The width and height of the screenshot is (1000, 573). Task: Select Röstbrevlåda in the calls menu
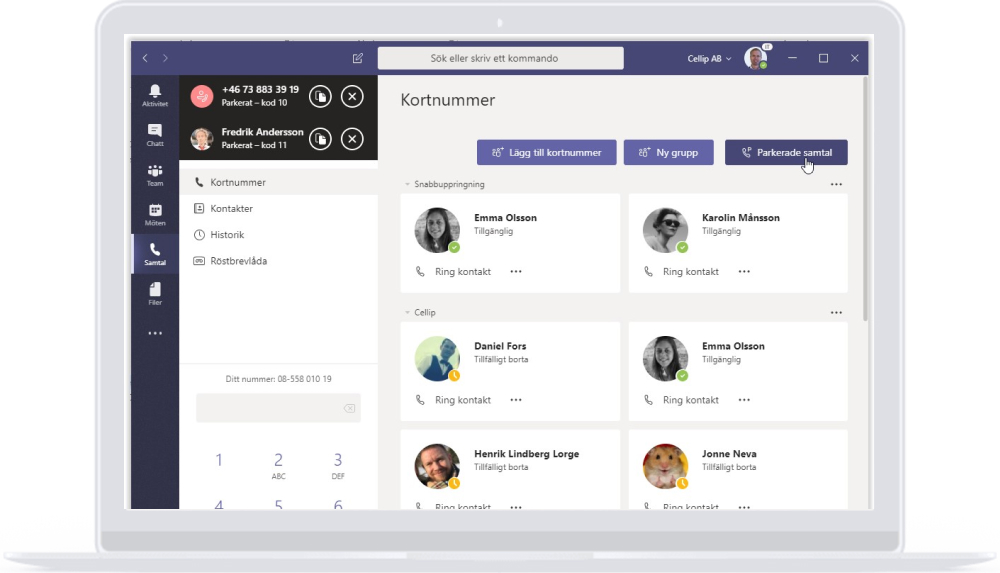pos(279,260)
